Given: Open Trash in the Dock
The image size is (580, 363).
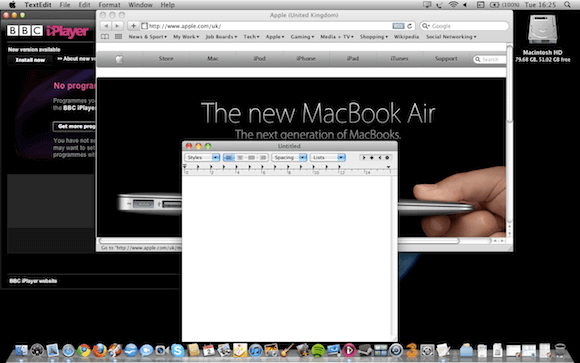Looking at the screenshot, I should coord(560,350).
